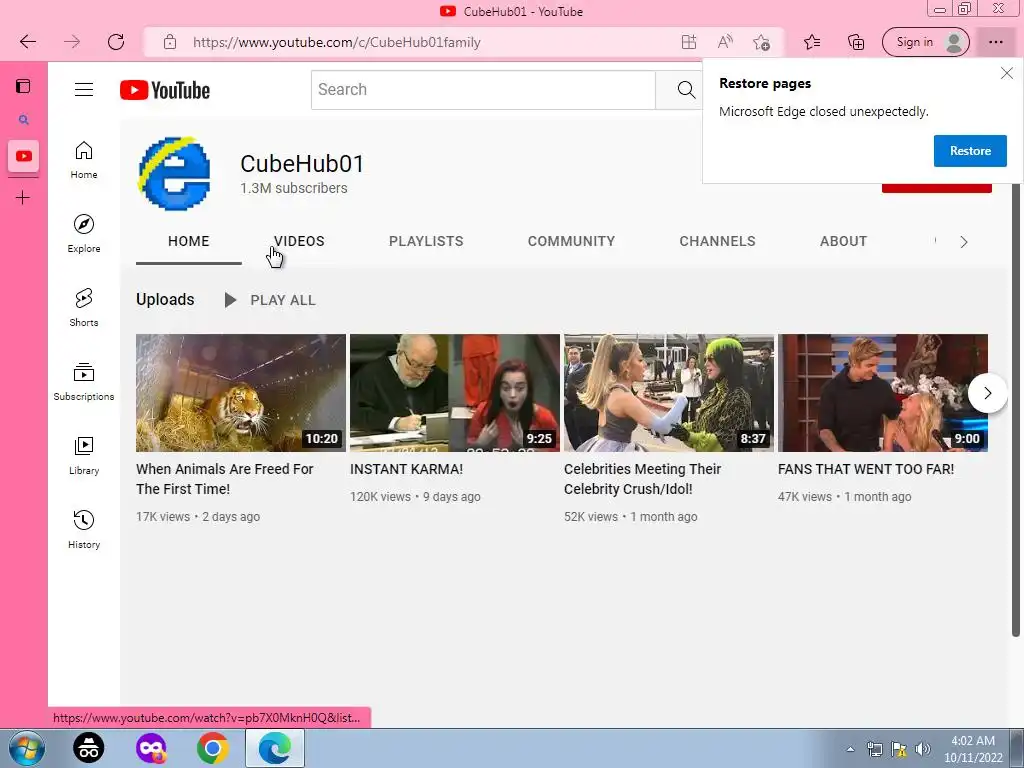Open the sidebar search tab icon
The width and height of the screenshot is (1024, 768).
[x=24, y=120]
